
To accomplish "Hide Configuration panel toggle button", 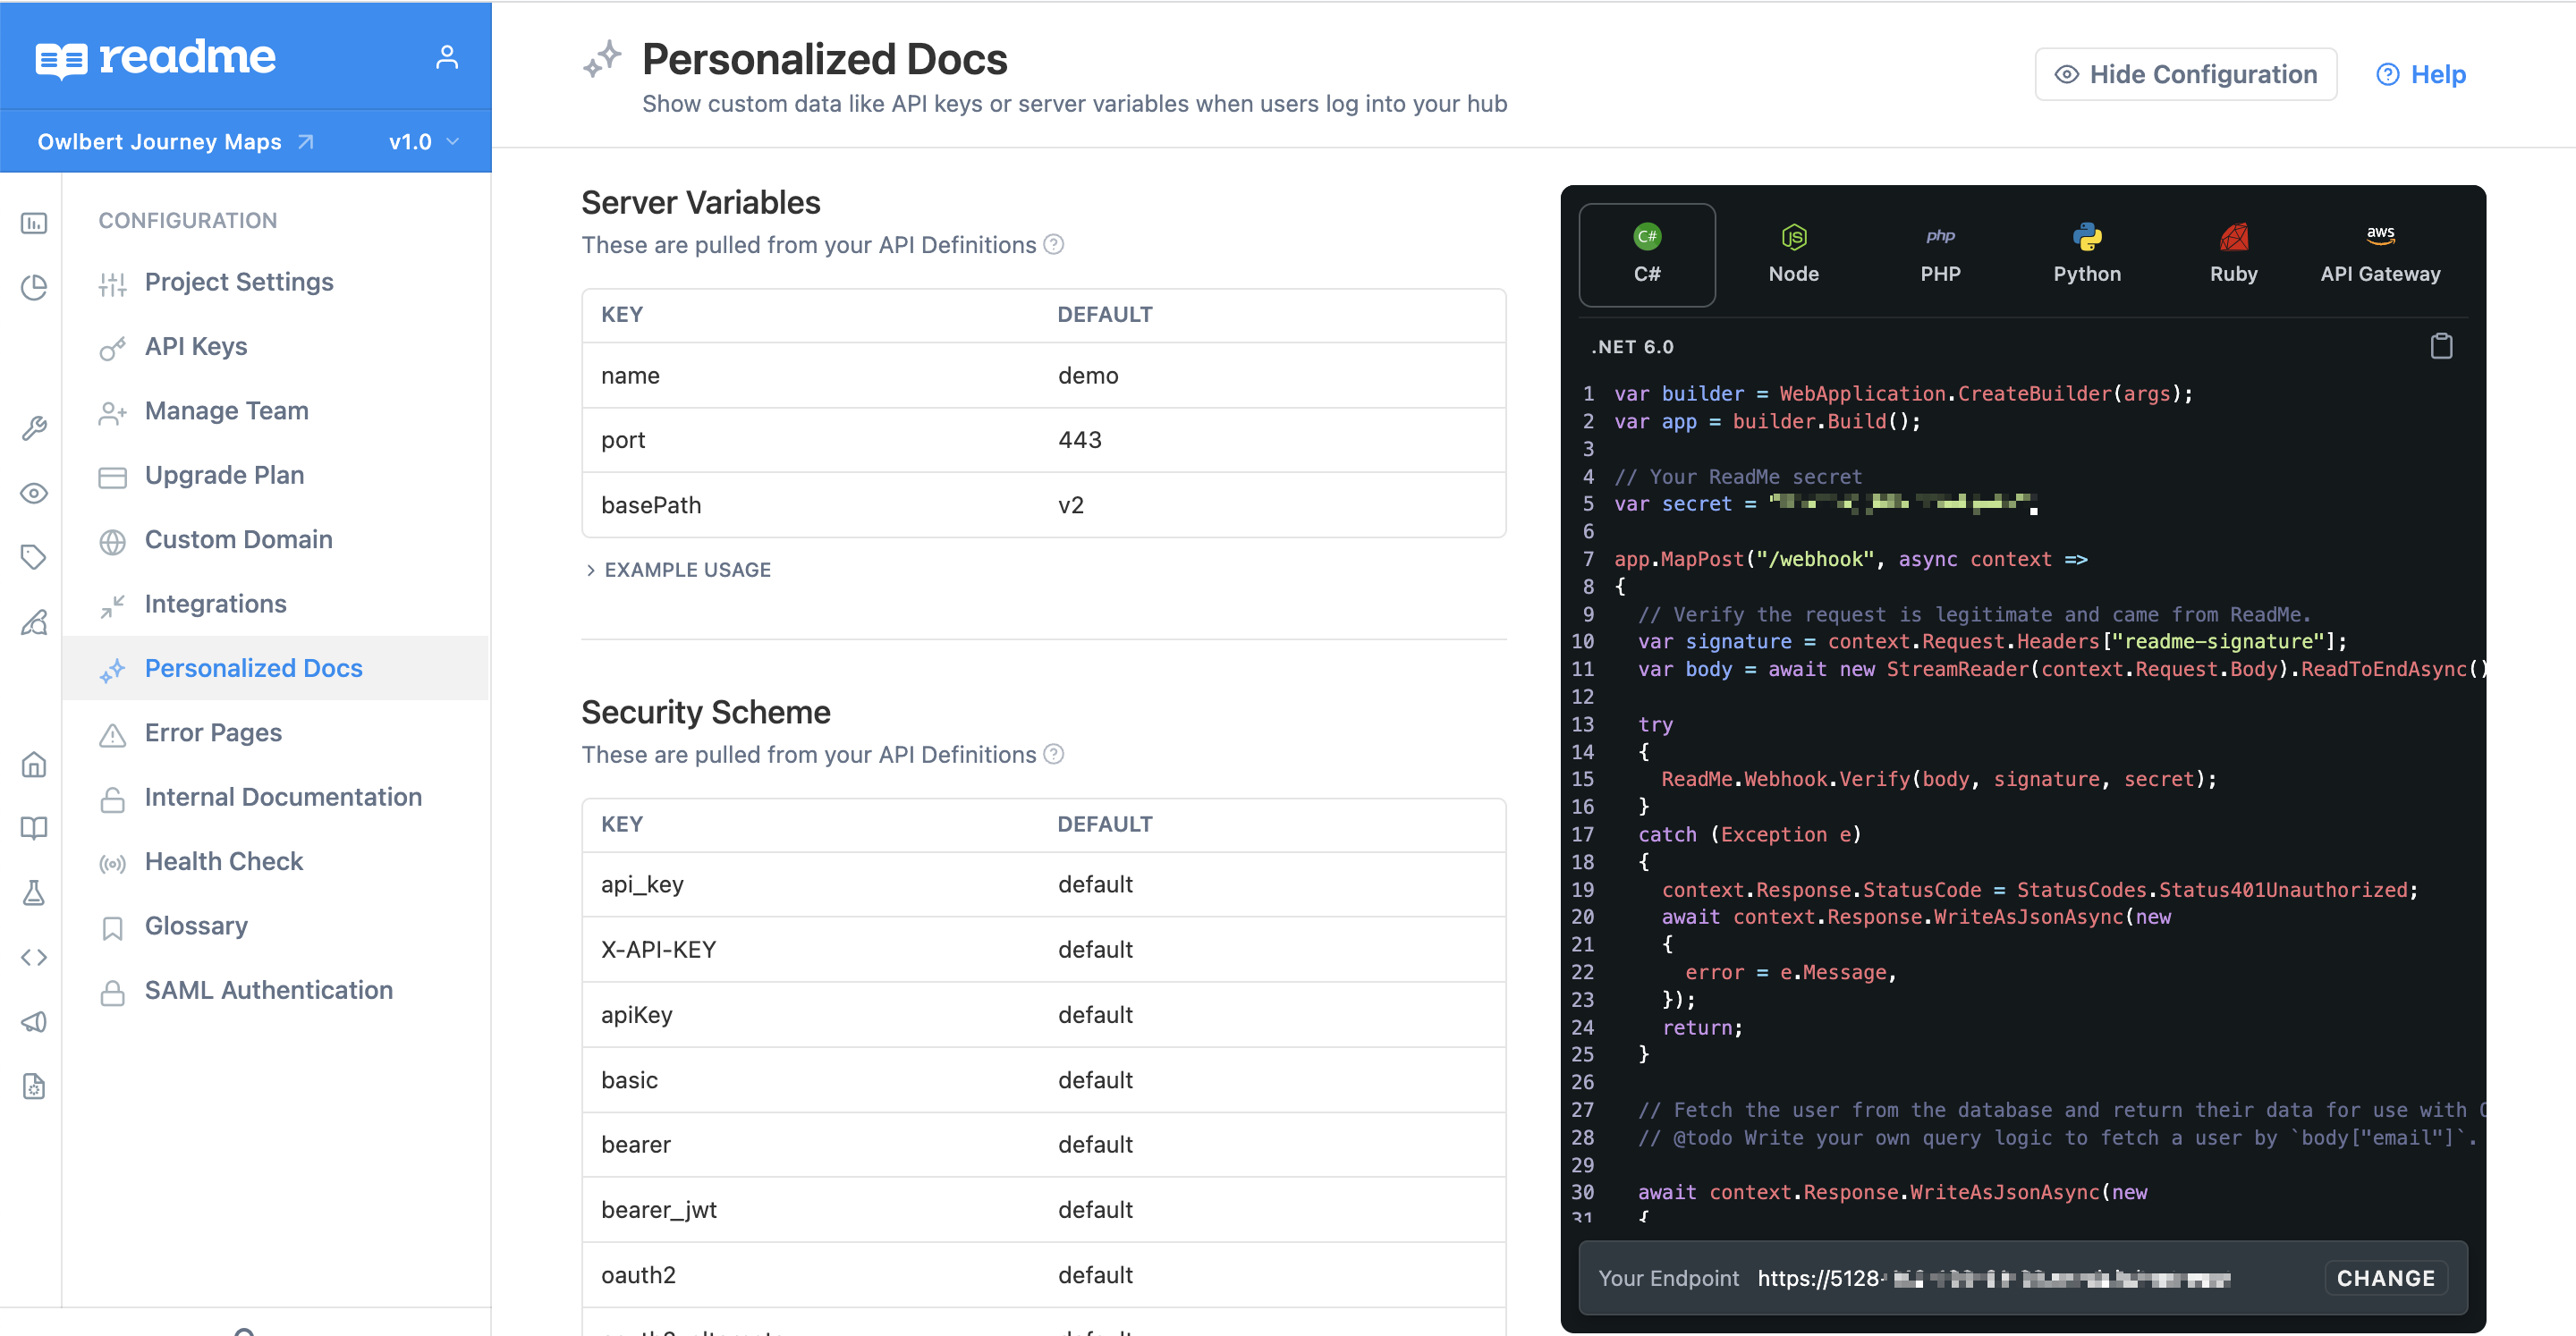I will click(x=2185, y=74).
